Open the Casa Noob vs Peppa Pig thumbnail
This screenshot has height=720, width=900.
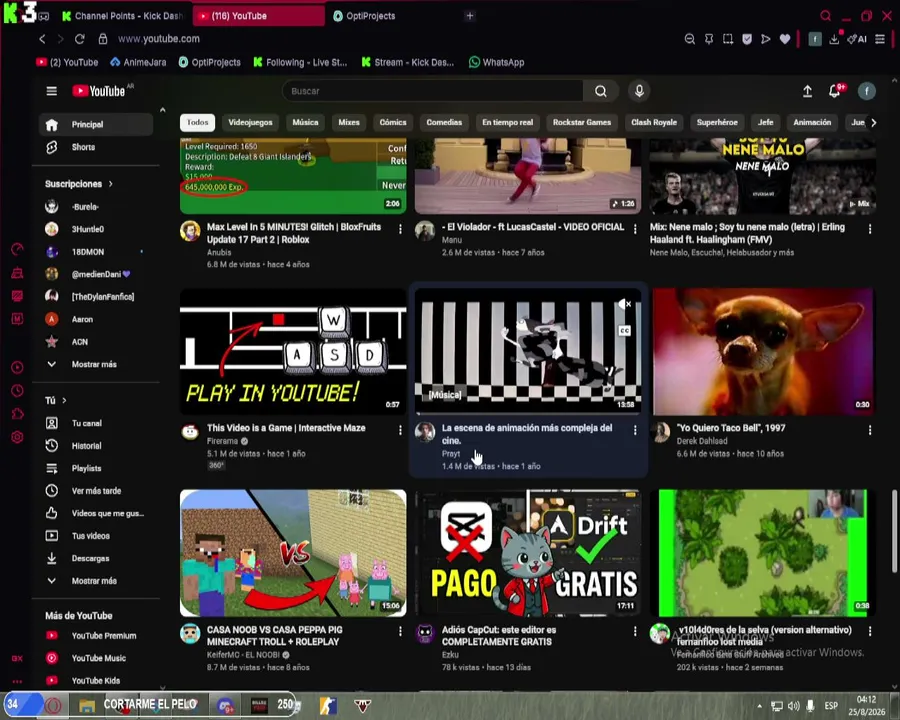pos(293,553)
